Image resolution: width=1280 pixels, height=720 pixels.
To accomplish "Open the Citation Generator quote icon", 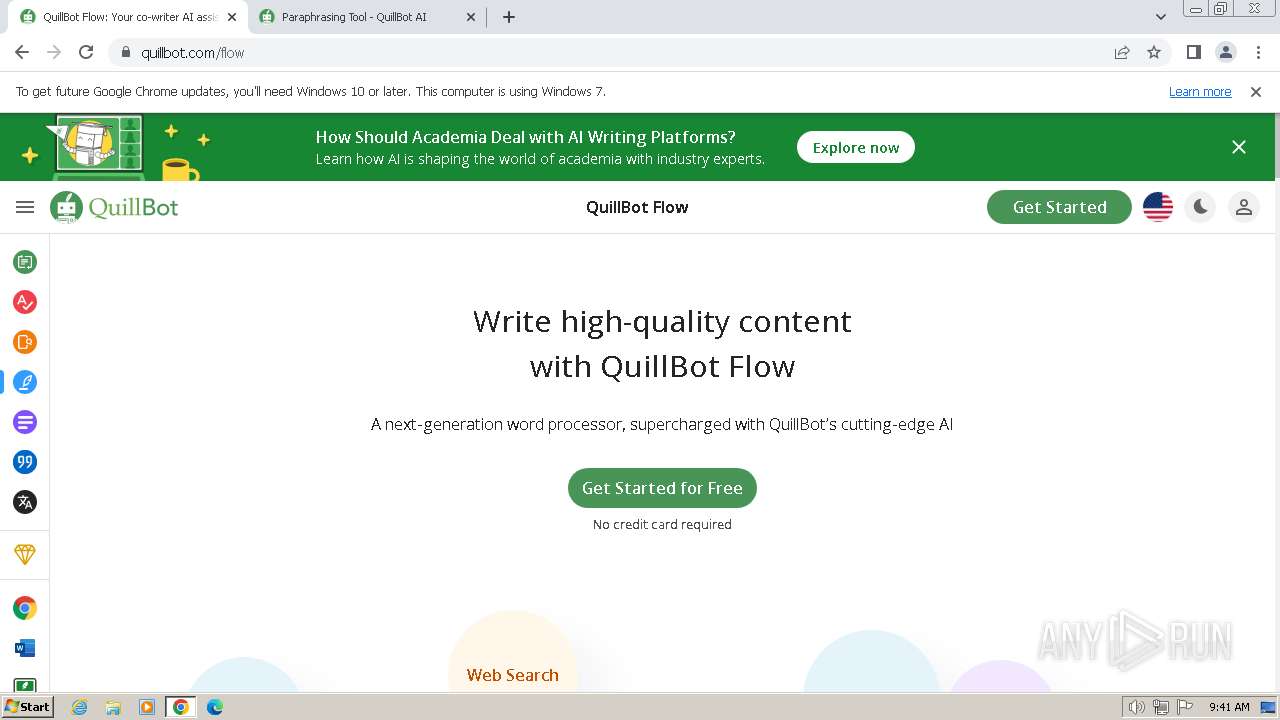I will (25, 462).
